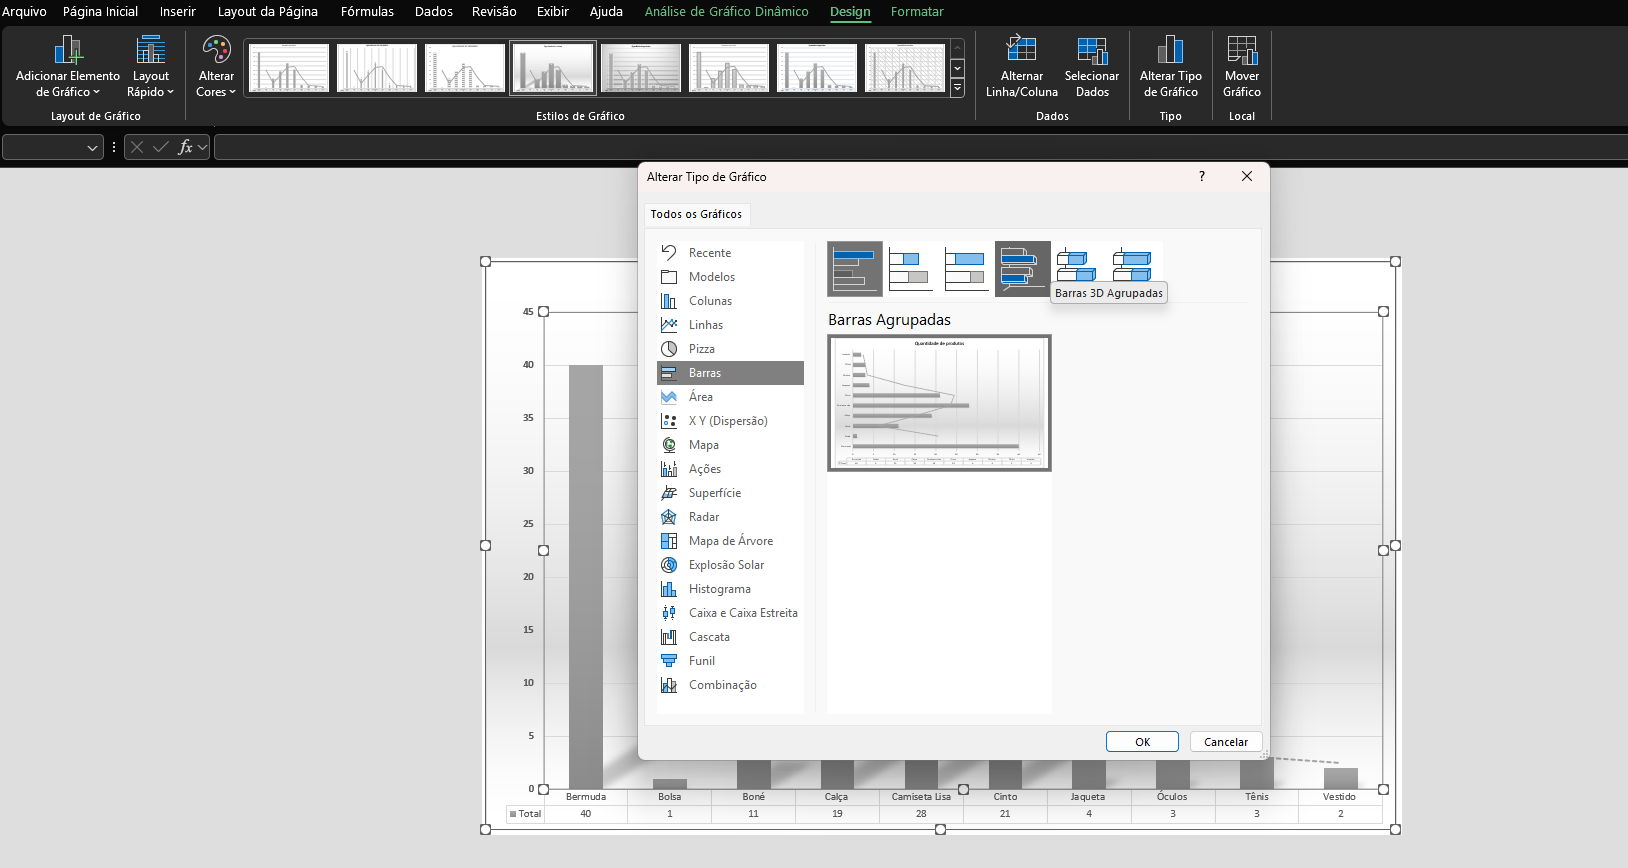This screenshot has width=1628, height=868.
Task: Click Cancelar button in dialog
Action: click(1226, 742)
